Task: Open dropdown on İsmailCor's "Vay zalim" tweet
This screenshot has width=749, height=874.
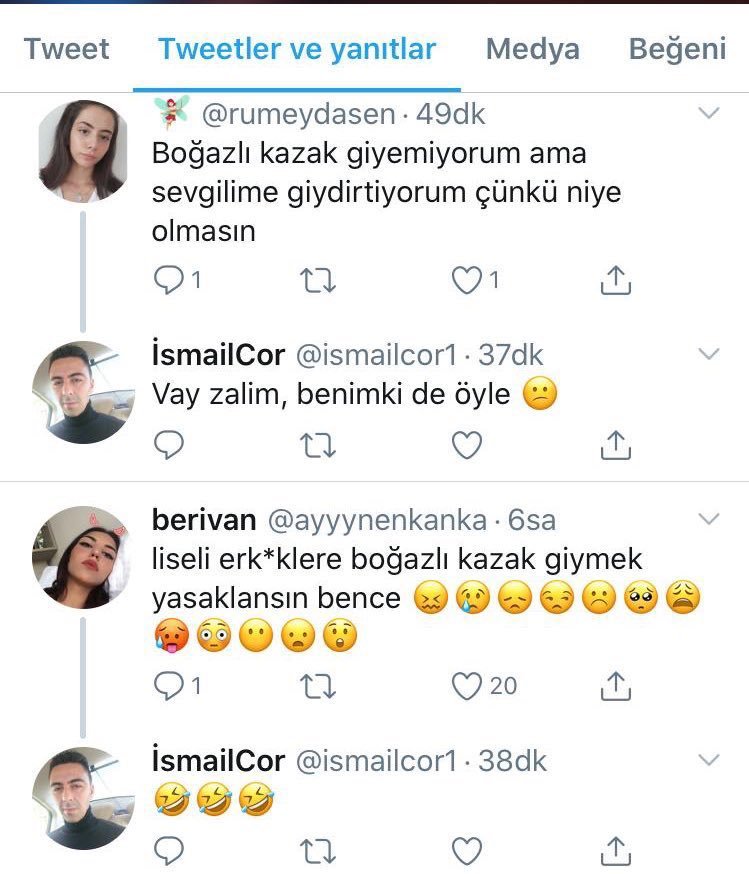Action: 709,354
